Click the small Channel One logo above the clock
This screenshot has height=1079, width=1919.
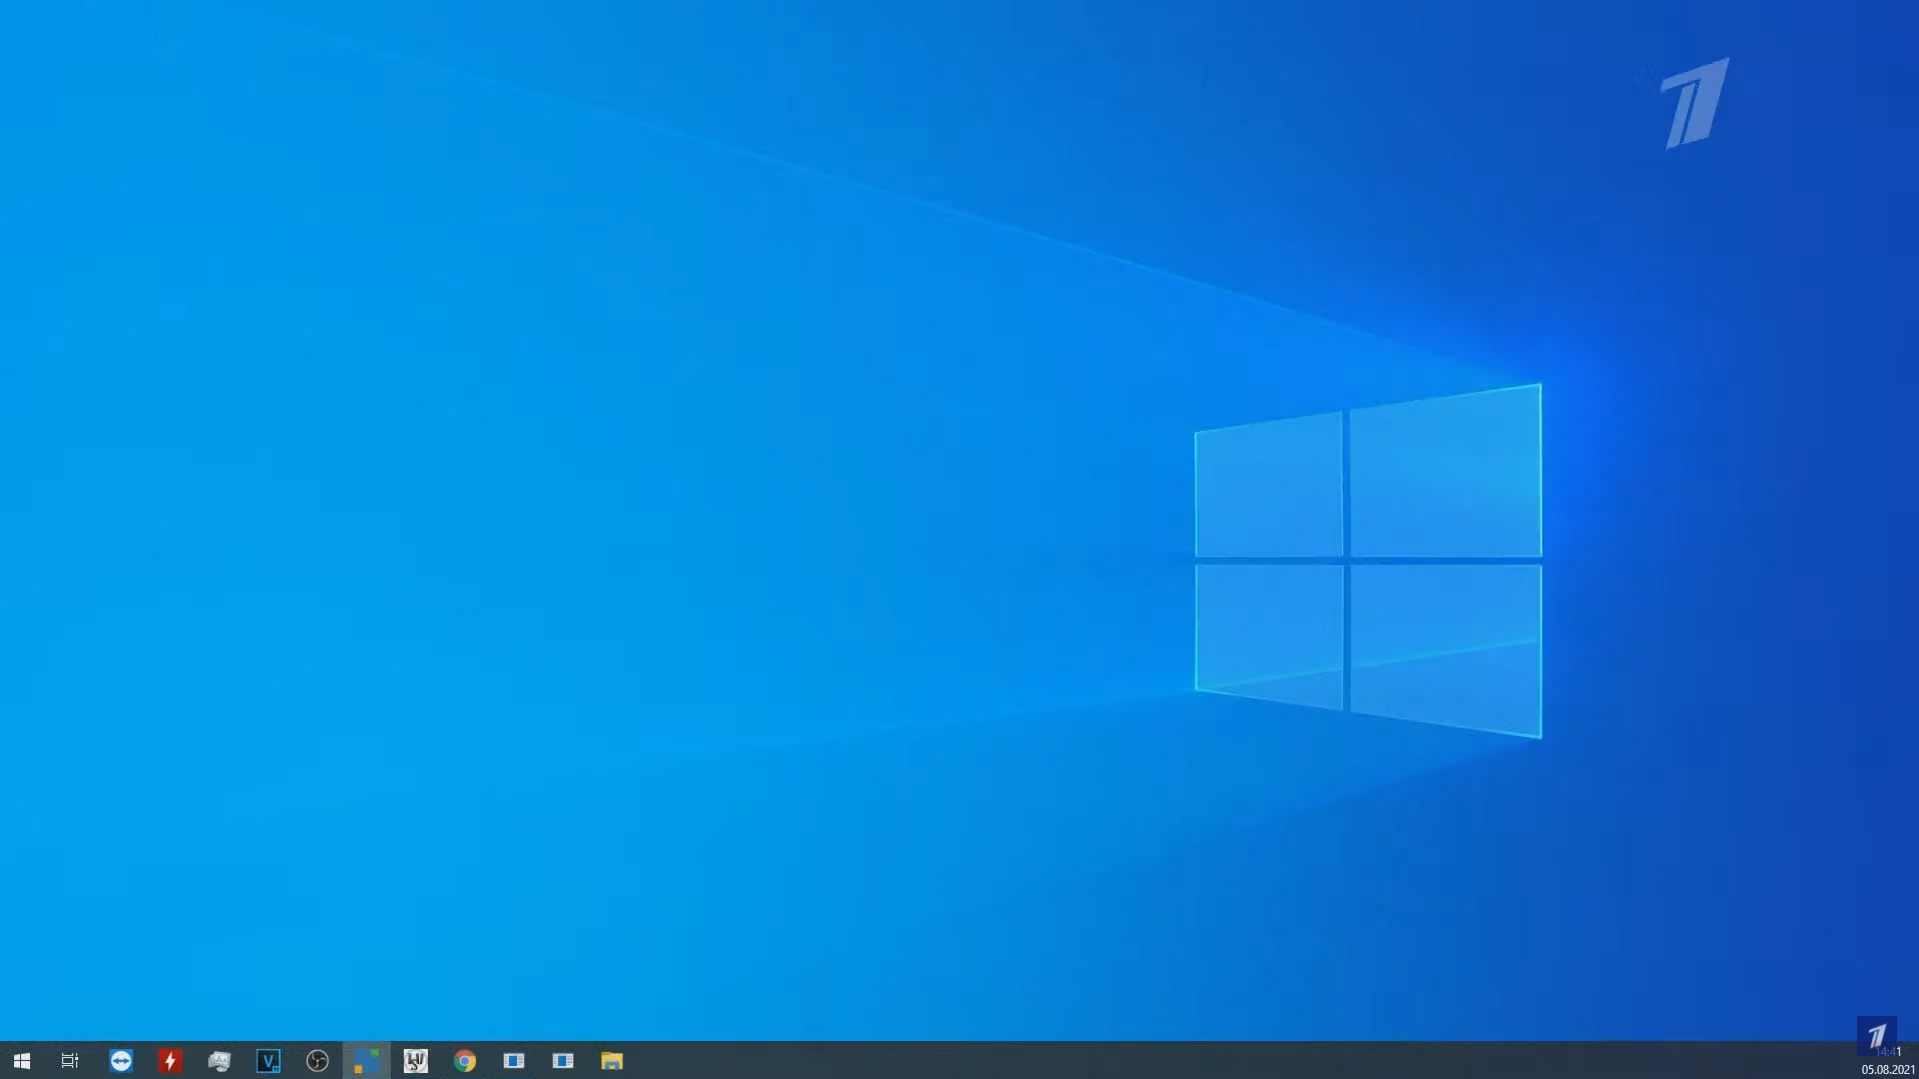pyautogui.click(x=1876, y=1035)
